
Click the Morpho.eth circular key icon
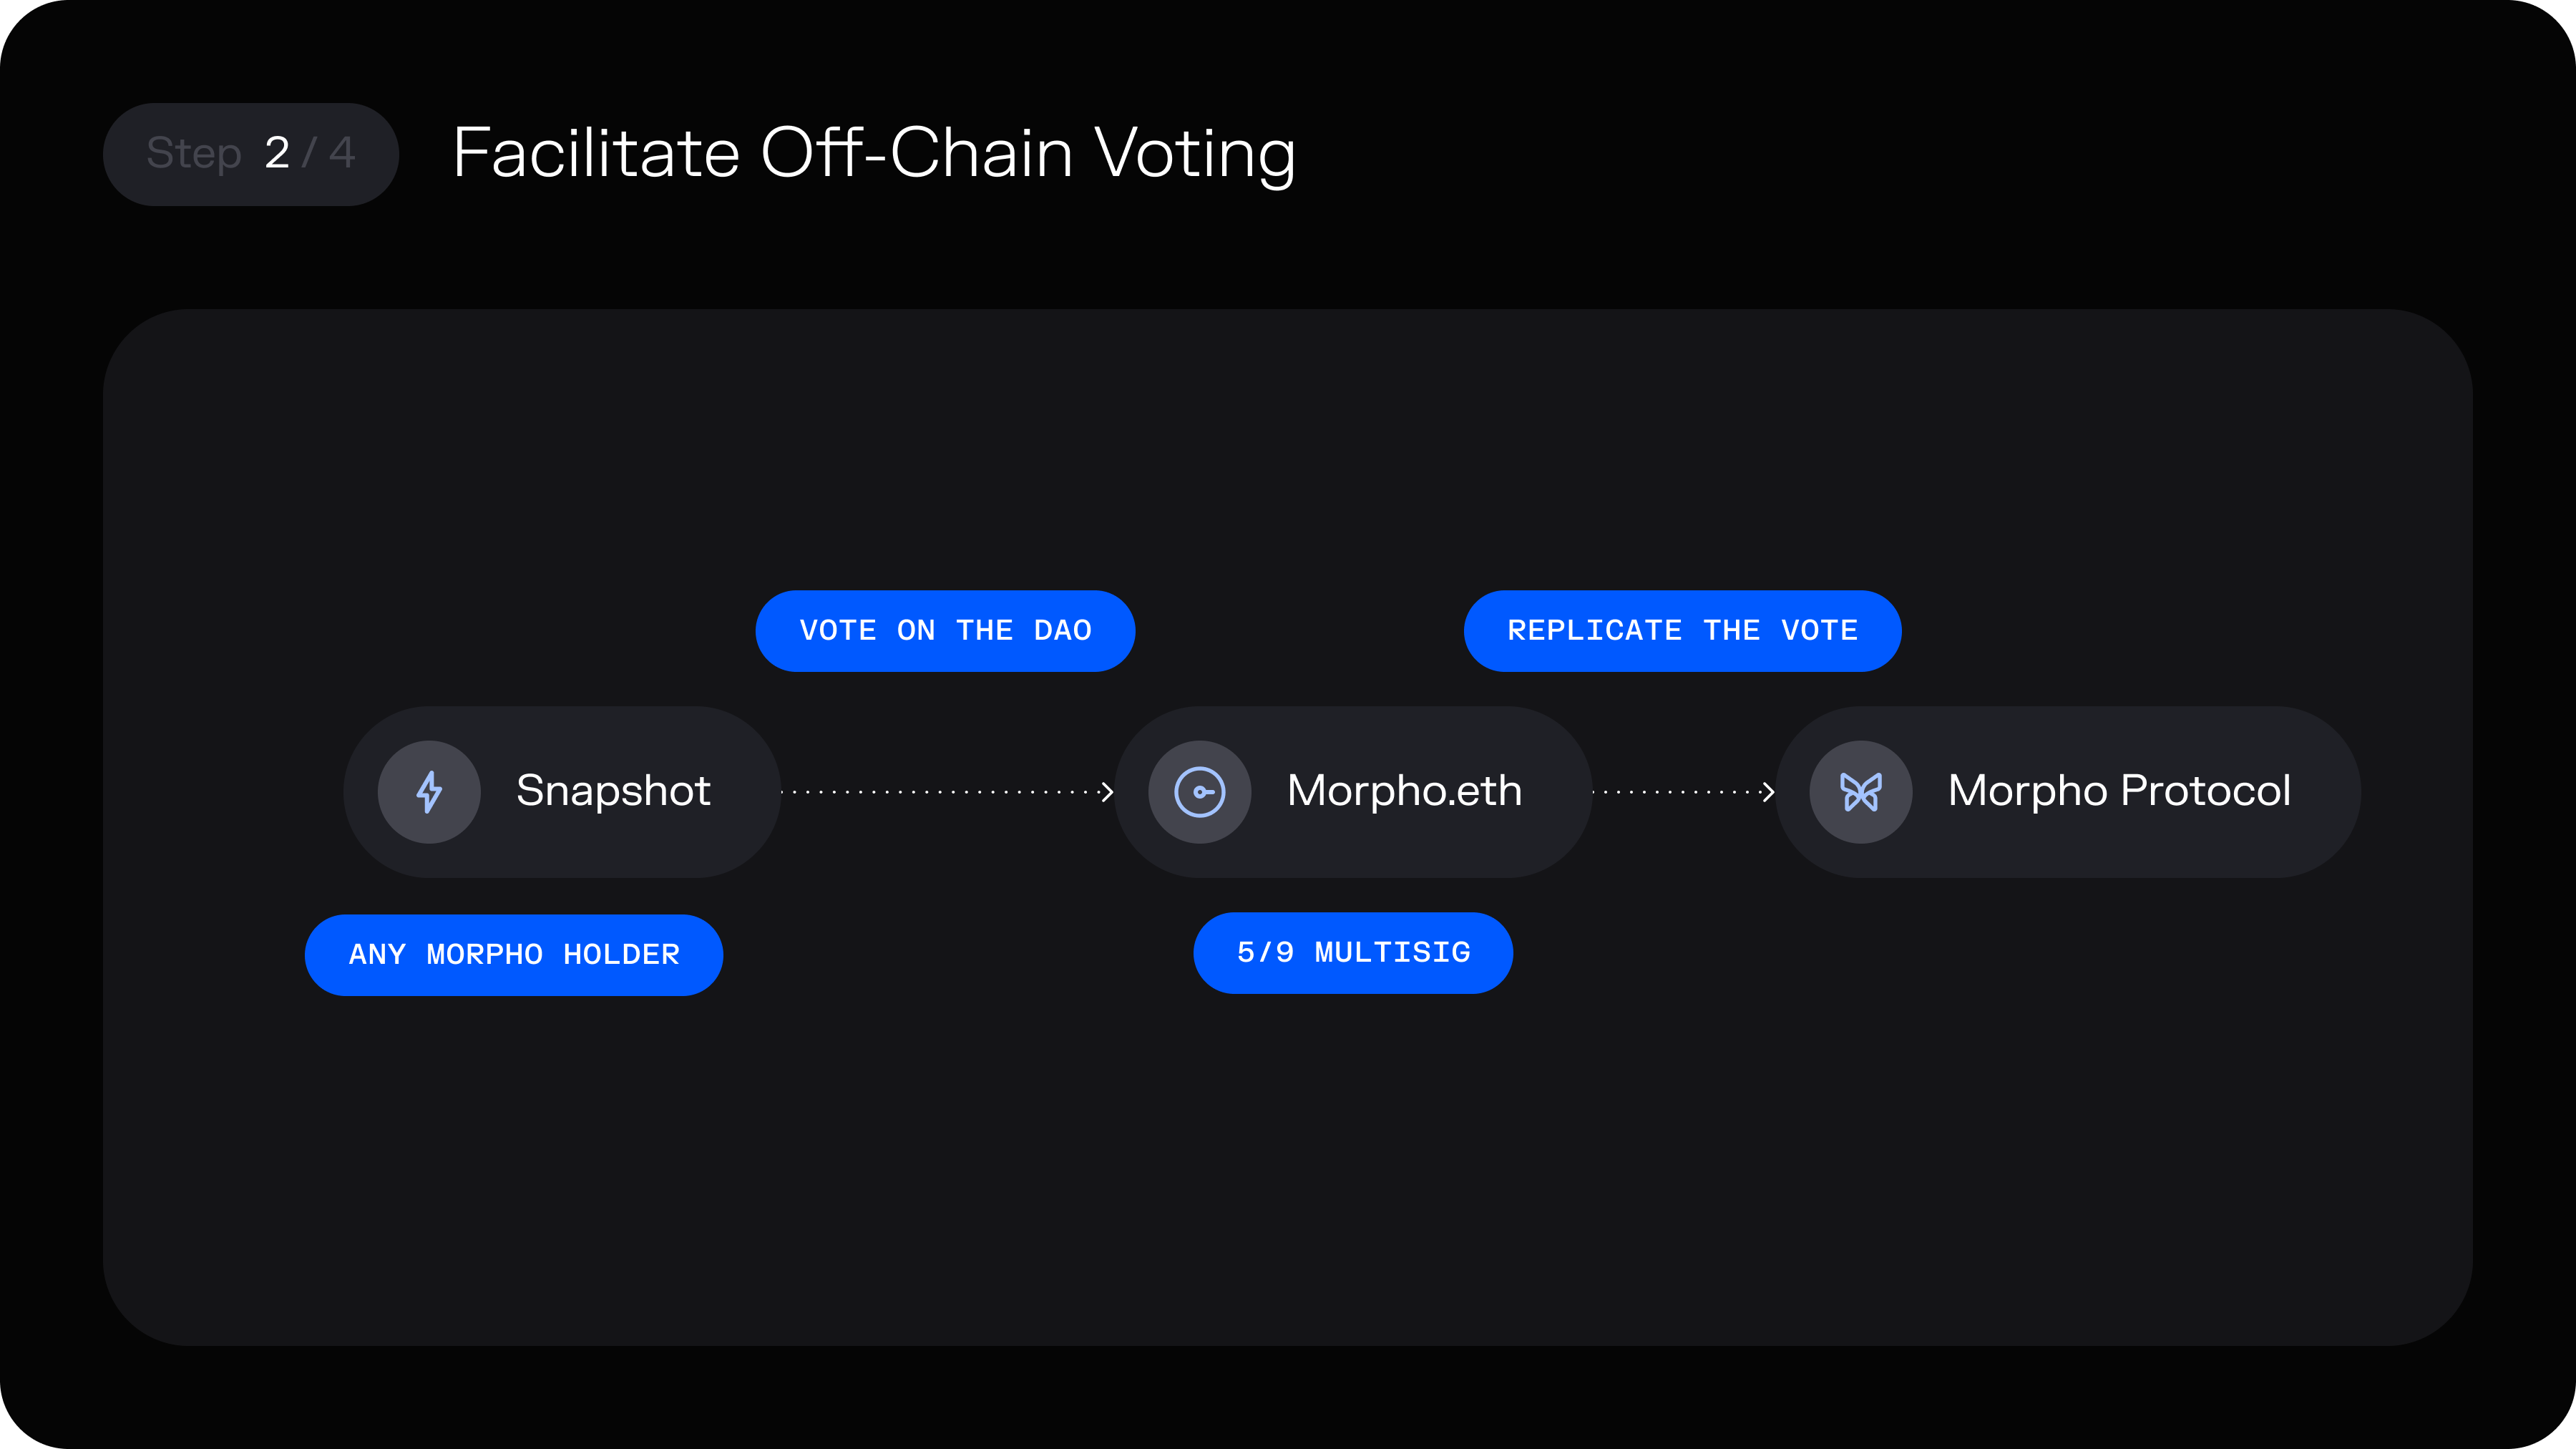[1199, 792]
